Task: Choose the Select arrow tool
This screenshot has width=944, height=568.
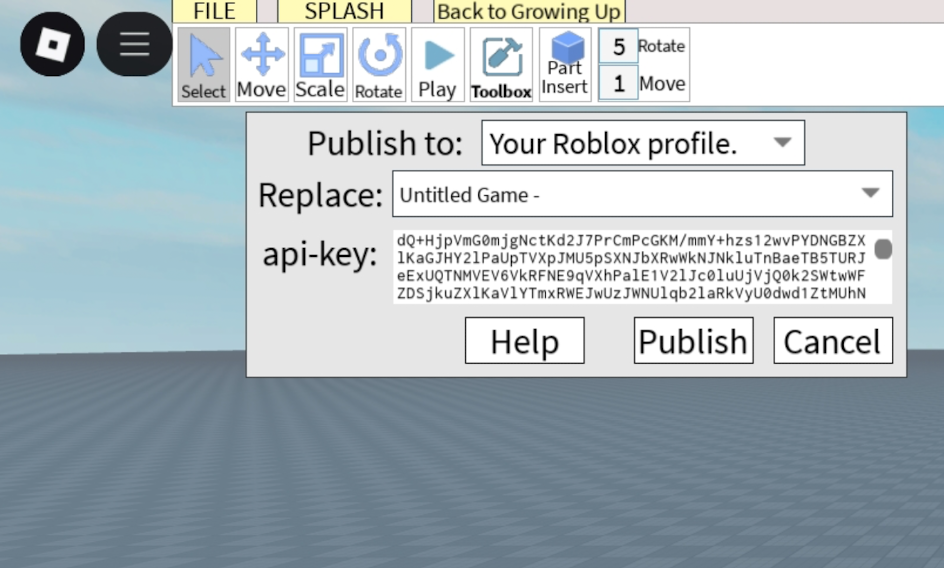Action: pyautogui.click(x=204, y=65)
